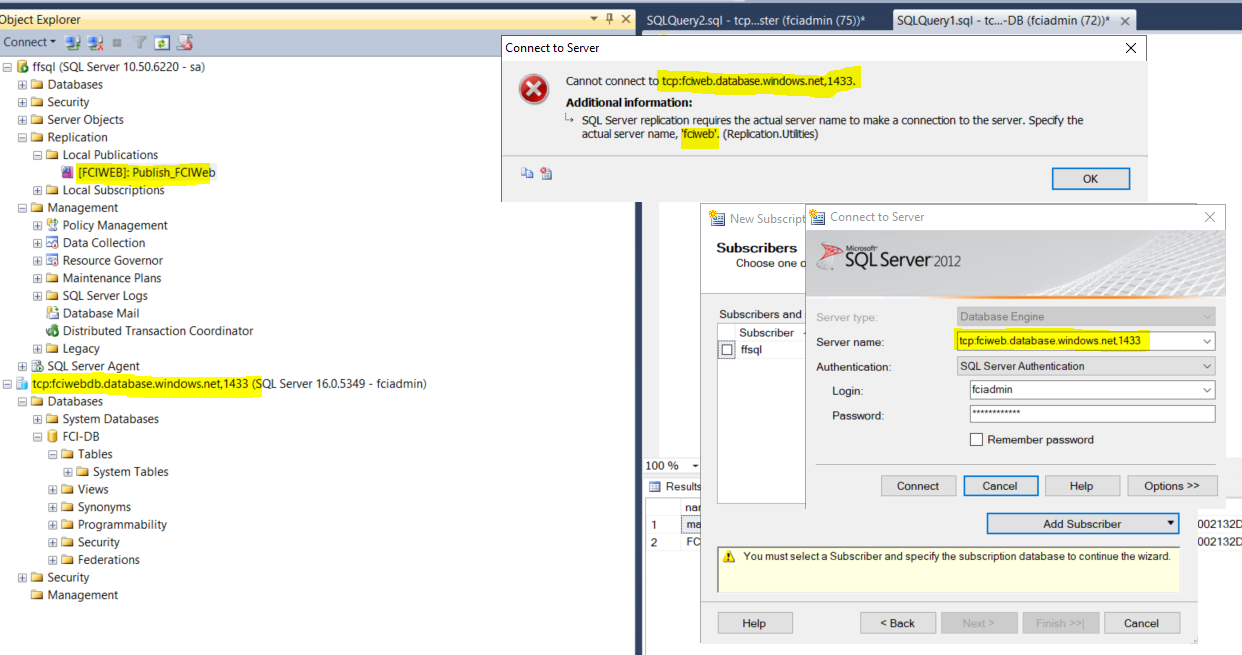
Task: Collapse Local Publications folder
Action: click(38, 155)
